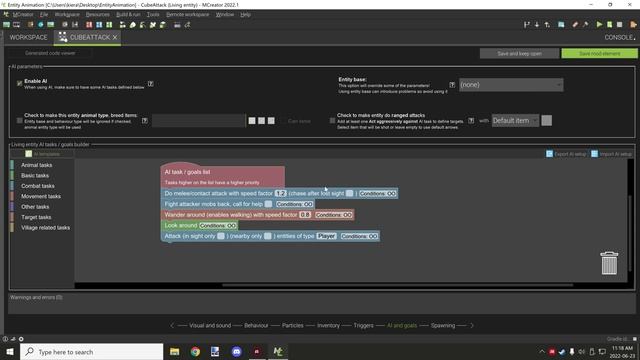Click the up-down arrows sync remote icon

547,24
